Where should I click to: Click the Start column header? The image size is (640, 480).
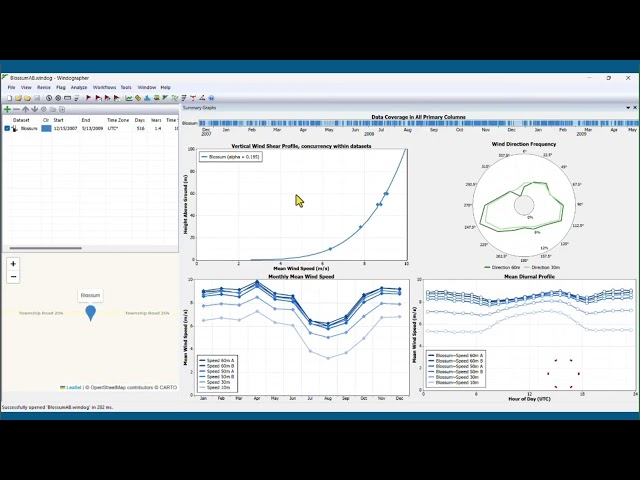point(58,120)
